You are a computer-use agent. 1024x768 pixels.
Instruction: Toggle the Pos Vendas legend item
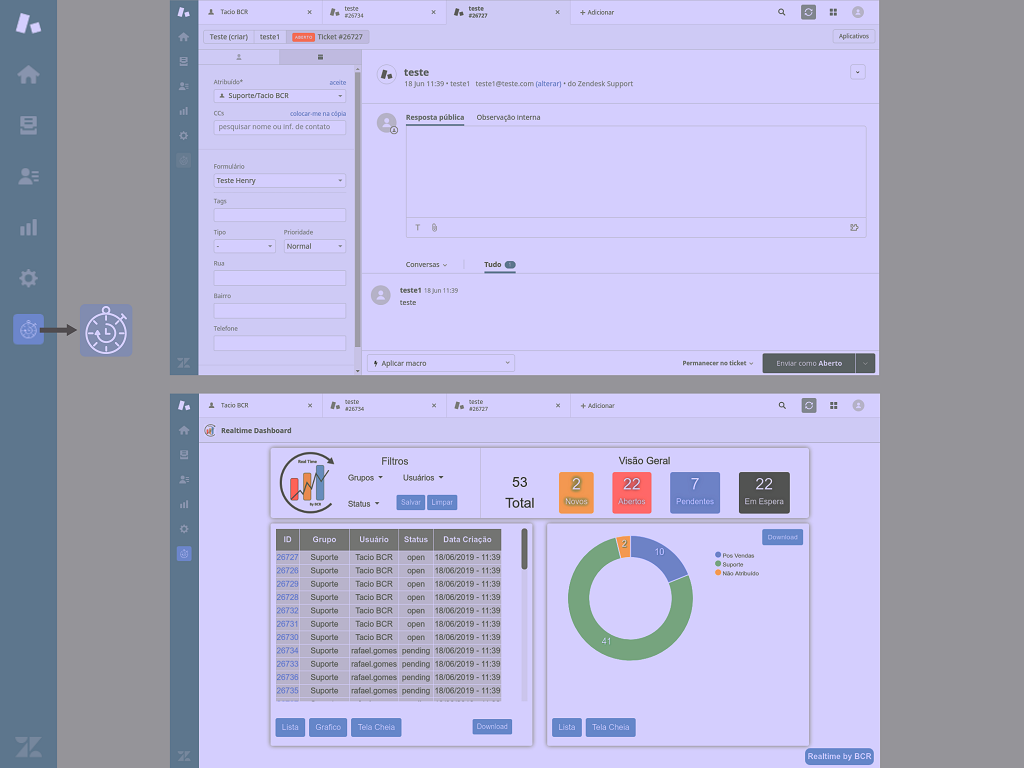735,554
